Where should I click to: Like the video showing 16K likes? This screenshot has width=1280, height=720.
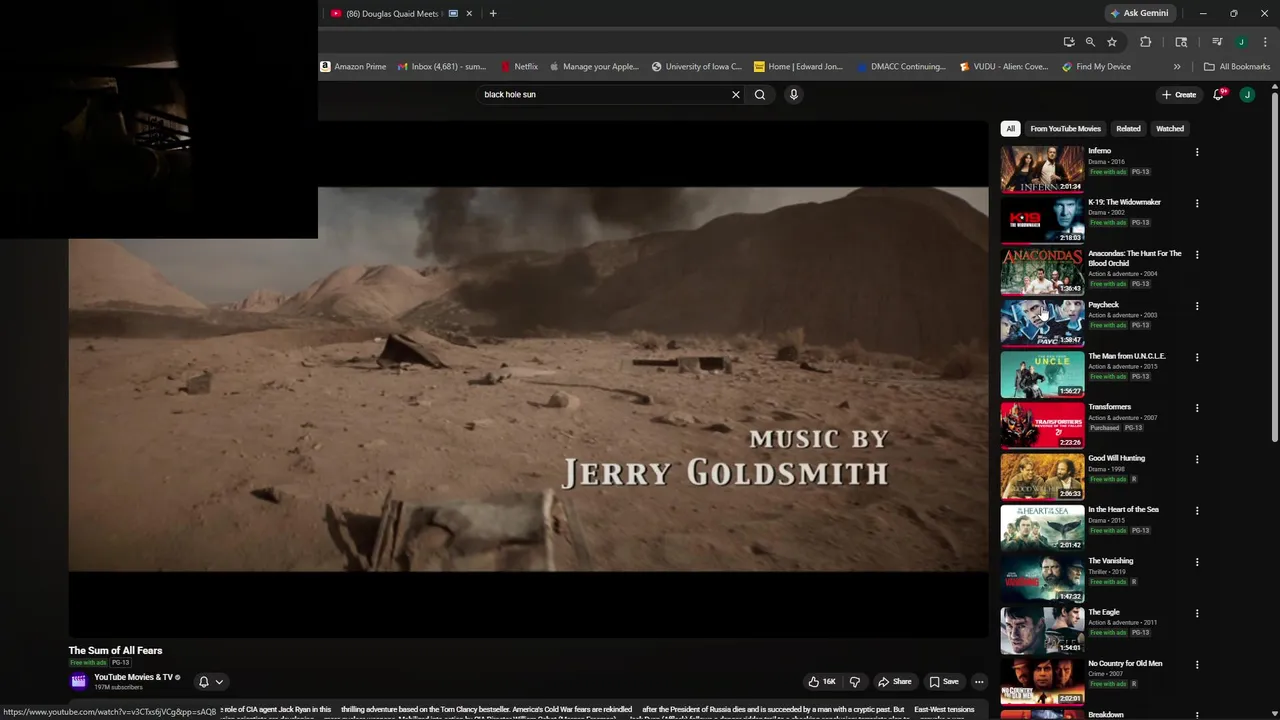[822, 682]
